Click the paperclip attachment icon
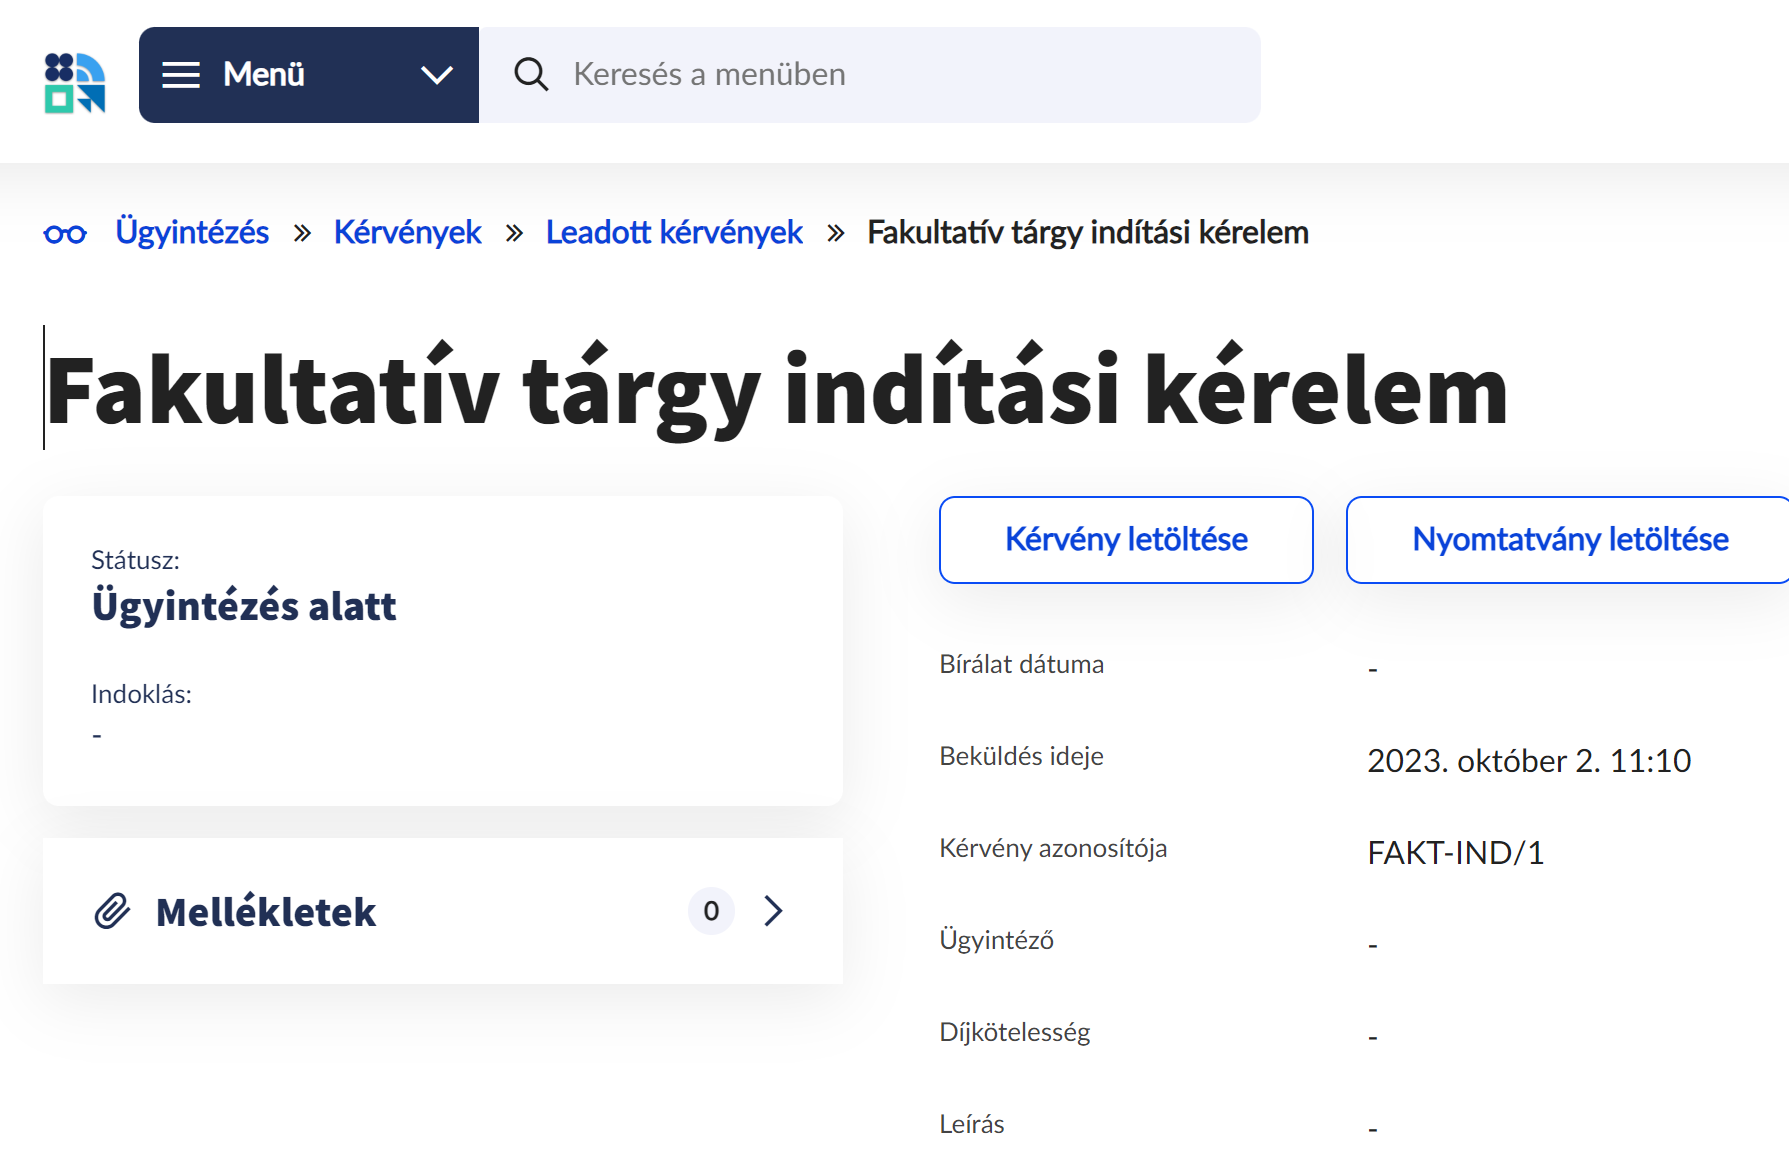This screenshot has width=1789, height=1173. coord(112,911)
